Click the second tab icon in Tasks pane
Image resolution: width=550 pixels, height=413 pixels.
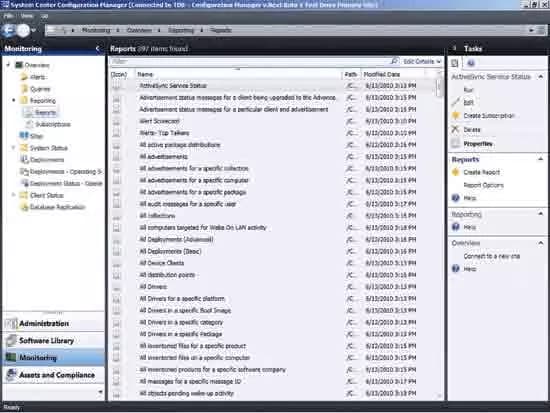tap(471, 63)
